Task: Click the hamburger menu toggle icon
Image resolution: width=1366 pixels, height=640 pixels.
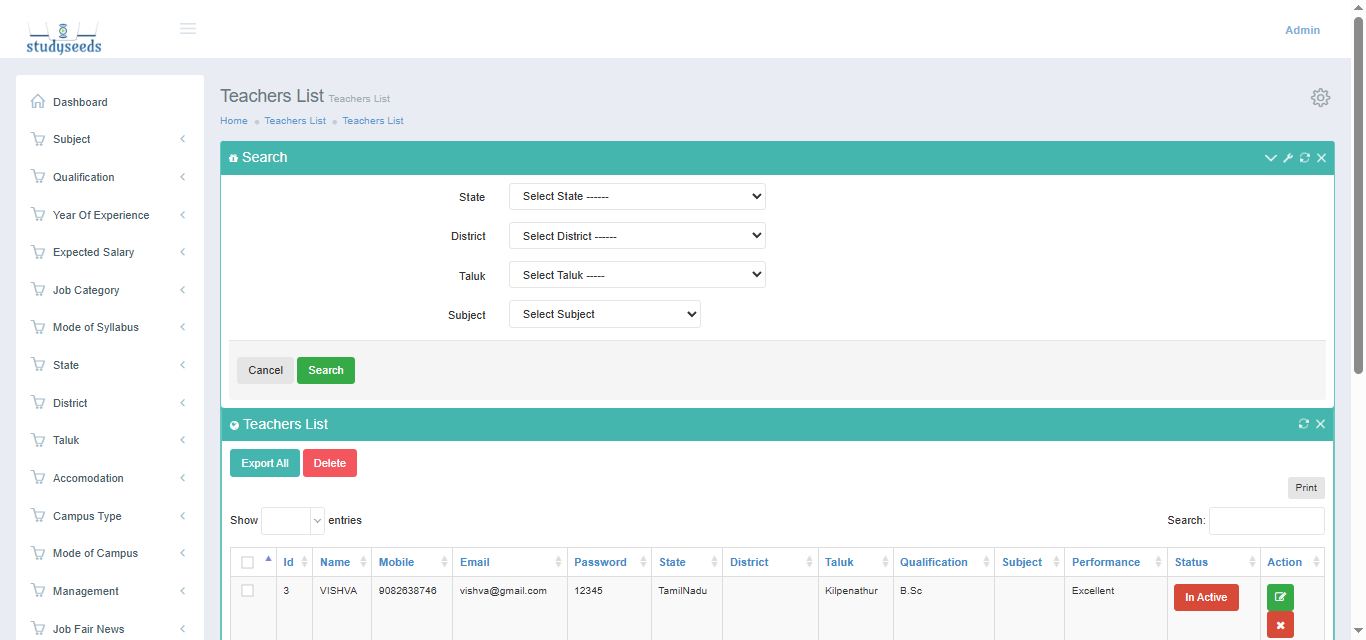Action: coord(188,29)
